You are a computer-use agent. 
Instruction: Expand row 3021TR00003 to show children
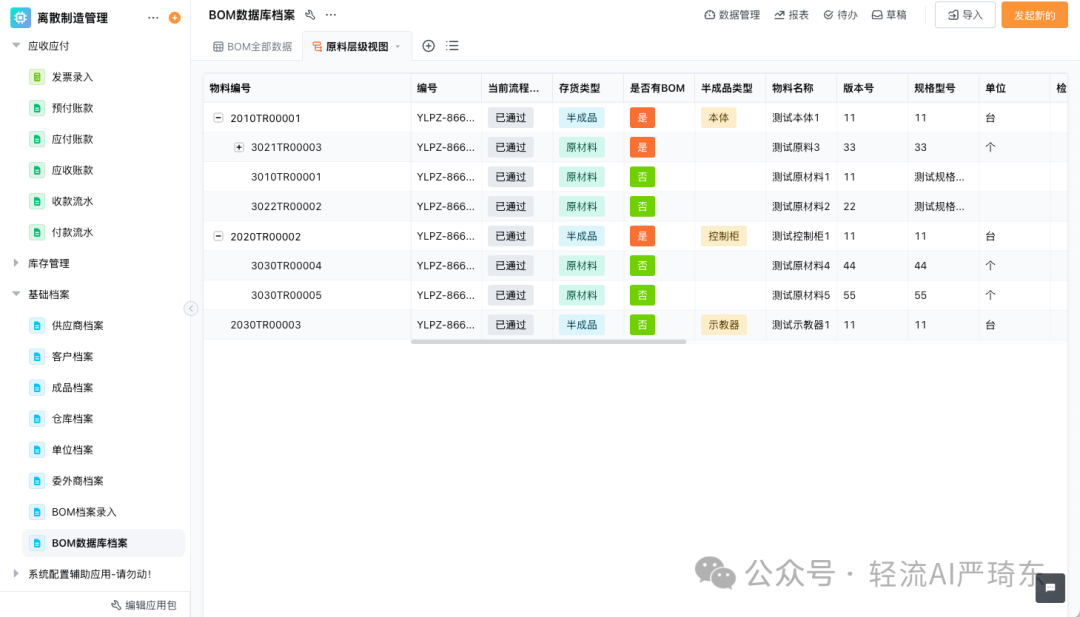239,147
